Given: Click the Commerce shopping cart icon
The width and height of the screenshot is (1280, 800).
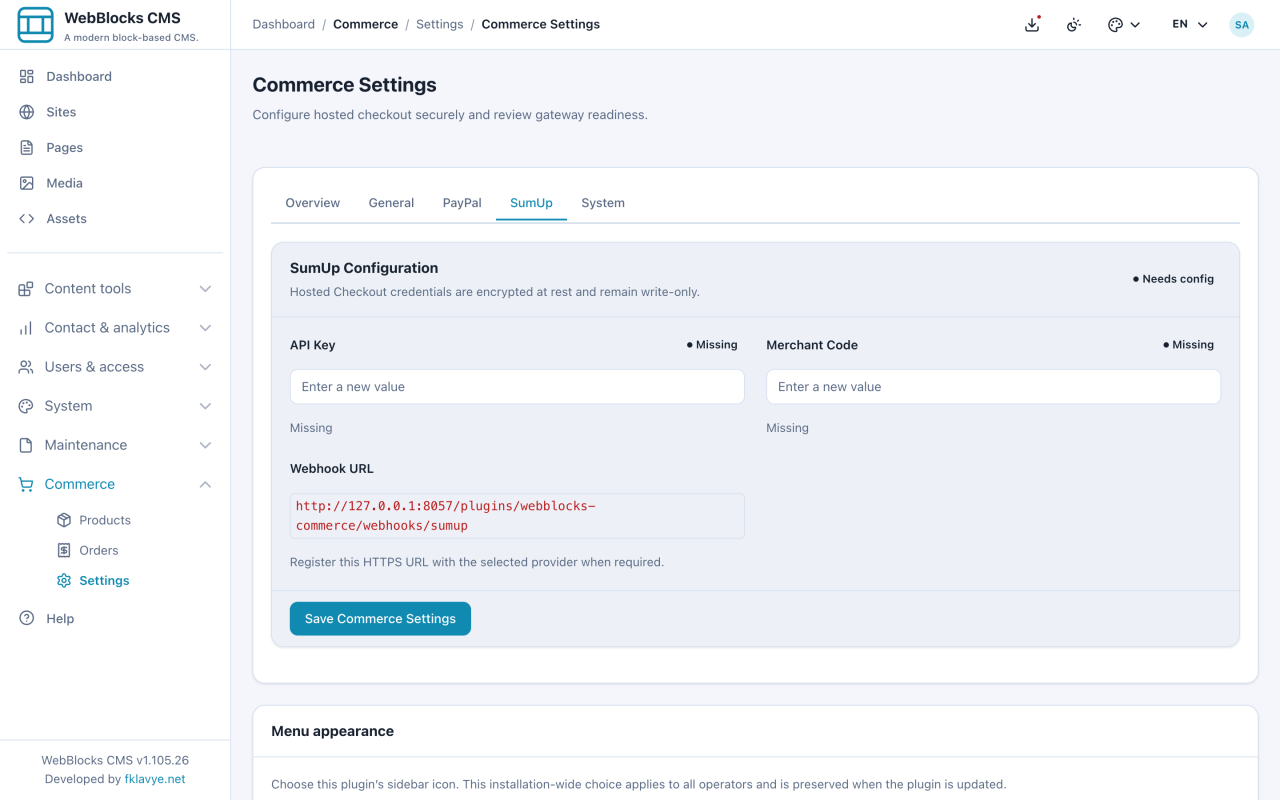Looking at the screenshot, I should [x=26, y=484].
